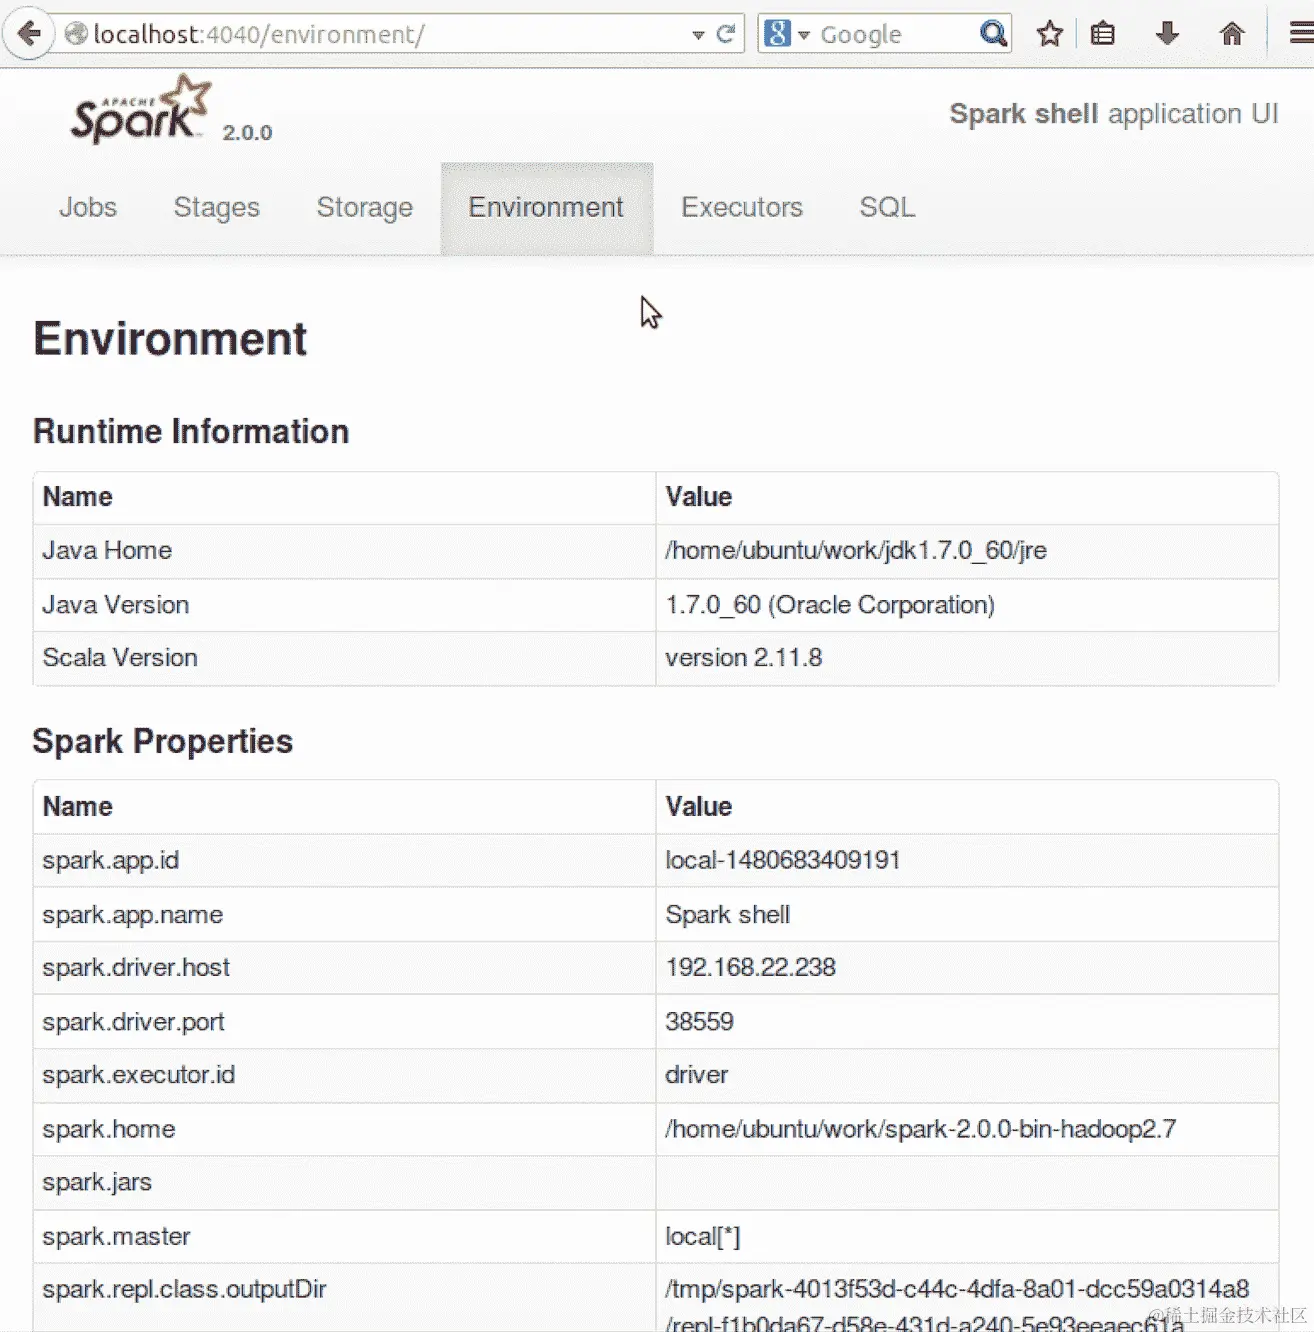This screenshot has height=1332, width=1314.
Task: Click the spark.repl.class.outputDir cell
Action: [344, 1298]
